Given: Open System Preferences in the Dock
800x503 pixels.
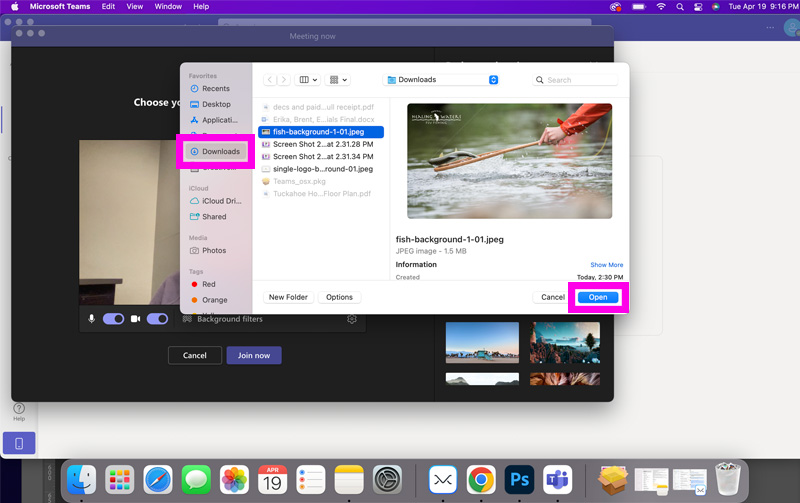Looking at the screenshot, I should [387, 480].
